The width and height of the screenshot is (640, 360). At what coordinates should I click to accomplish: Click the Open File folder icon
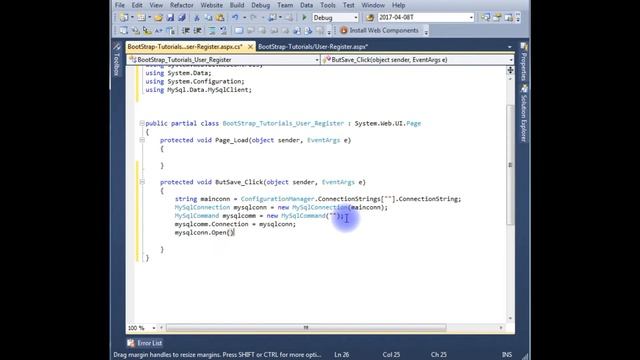tap(158, 18)
